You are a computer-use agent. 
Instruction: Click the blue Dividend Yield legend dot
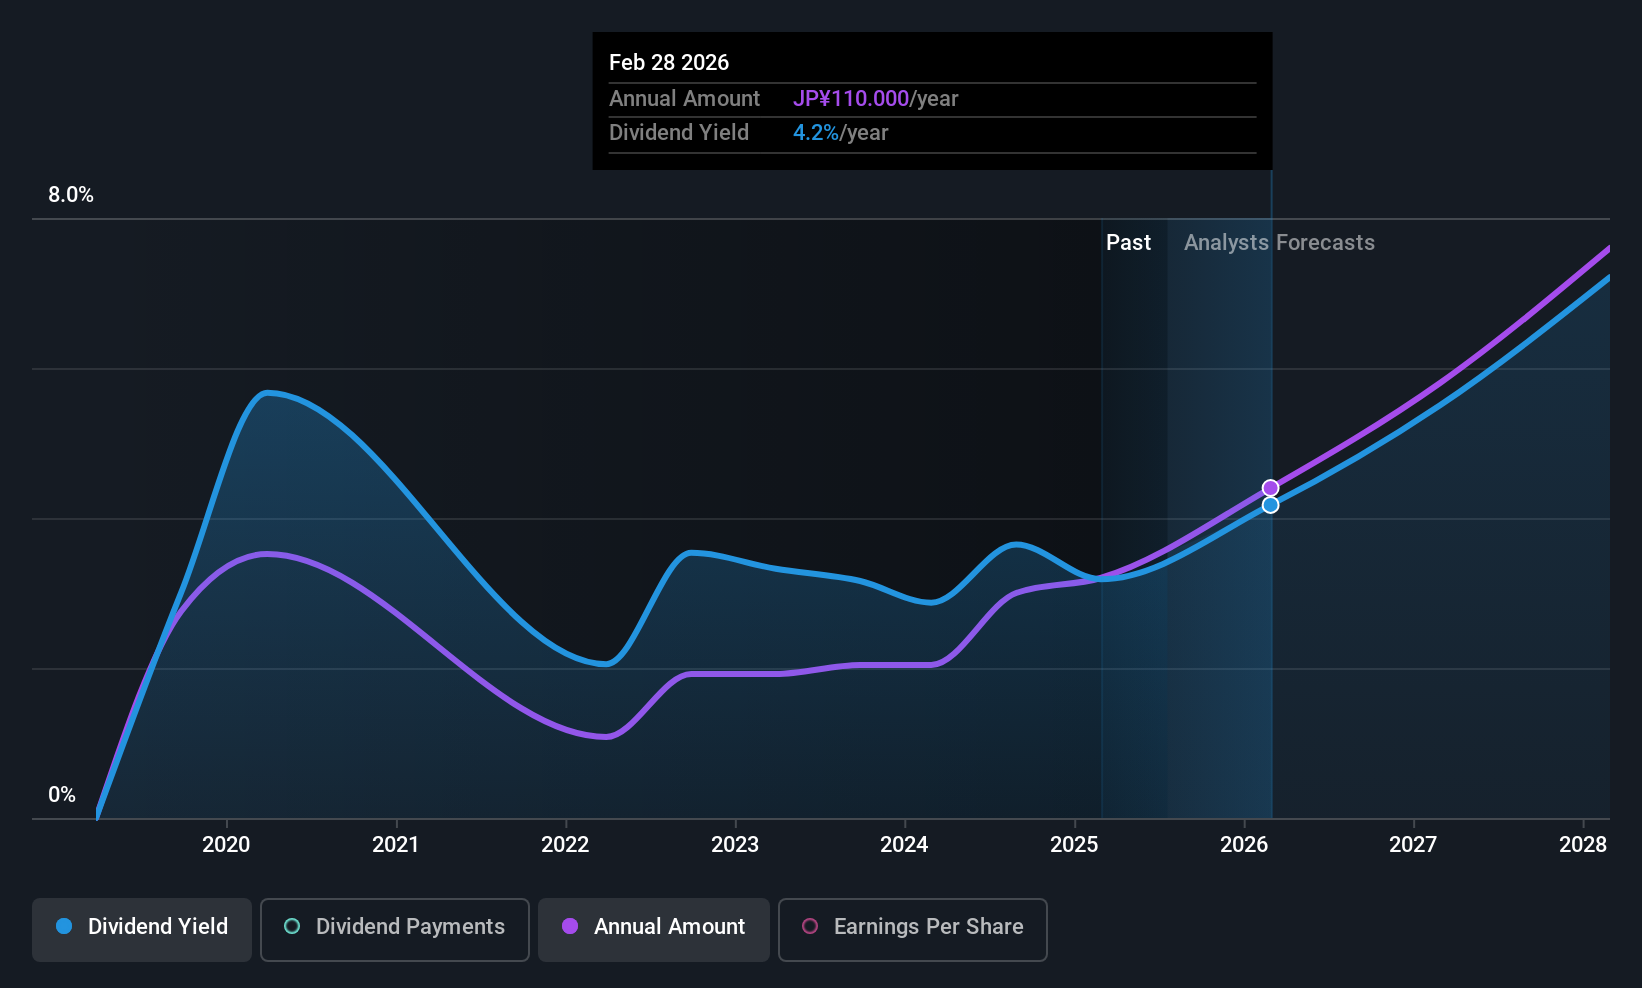(x=64, y=926)
